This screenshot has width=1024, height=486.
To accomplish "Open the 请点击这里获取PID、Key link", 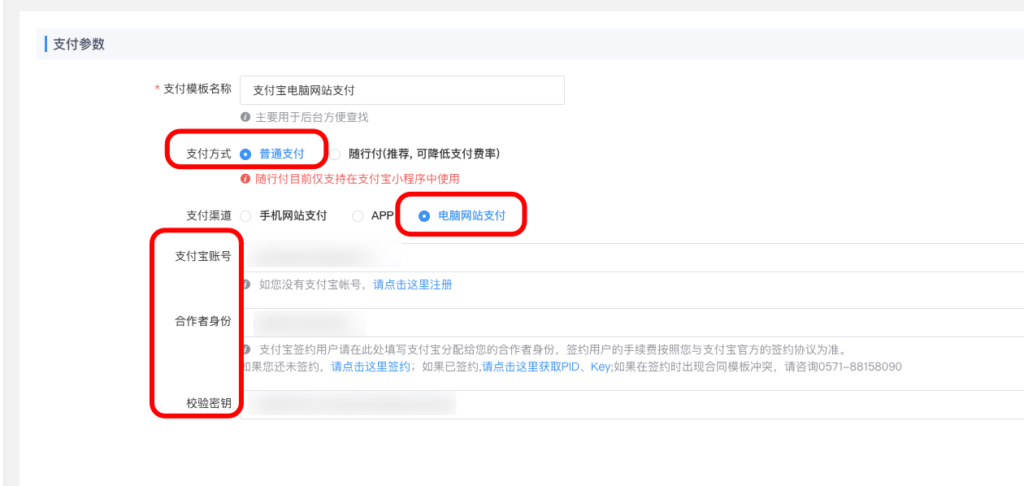I will pyautogui.click(x=546, y=366).
